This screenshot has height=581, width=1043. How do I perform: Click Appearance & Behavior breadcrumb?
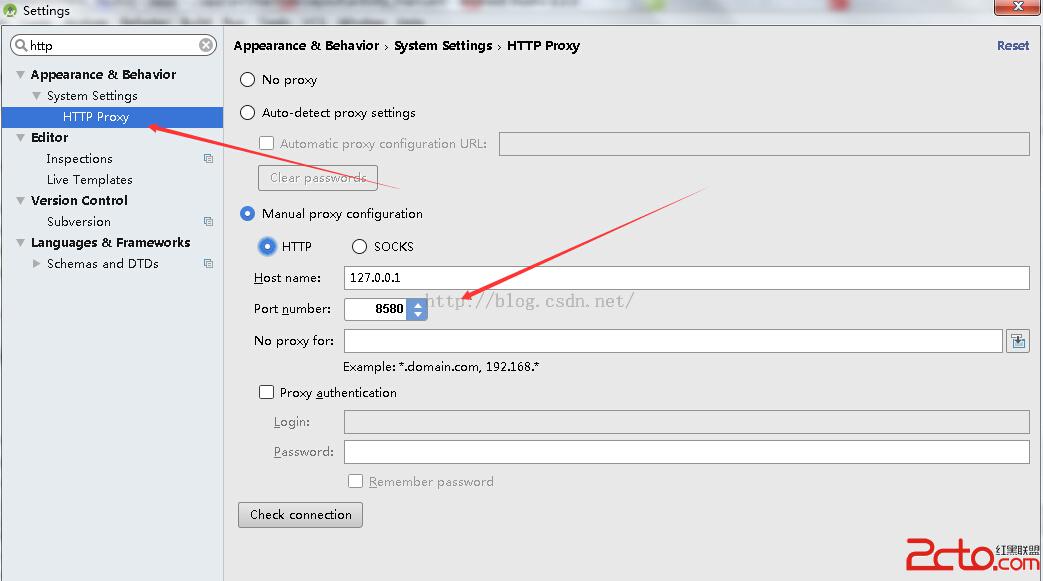point(306,45)
